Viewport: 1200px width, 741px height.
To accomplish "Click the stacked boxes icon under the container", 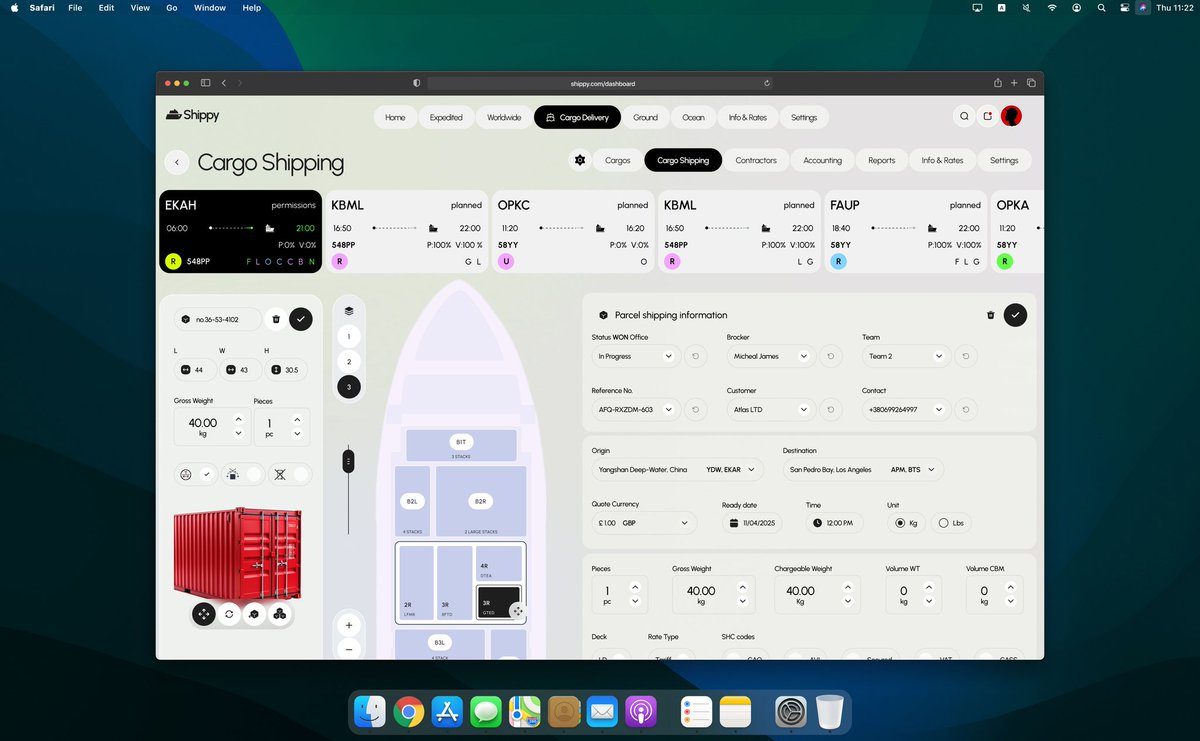I will pos(280,614).
